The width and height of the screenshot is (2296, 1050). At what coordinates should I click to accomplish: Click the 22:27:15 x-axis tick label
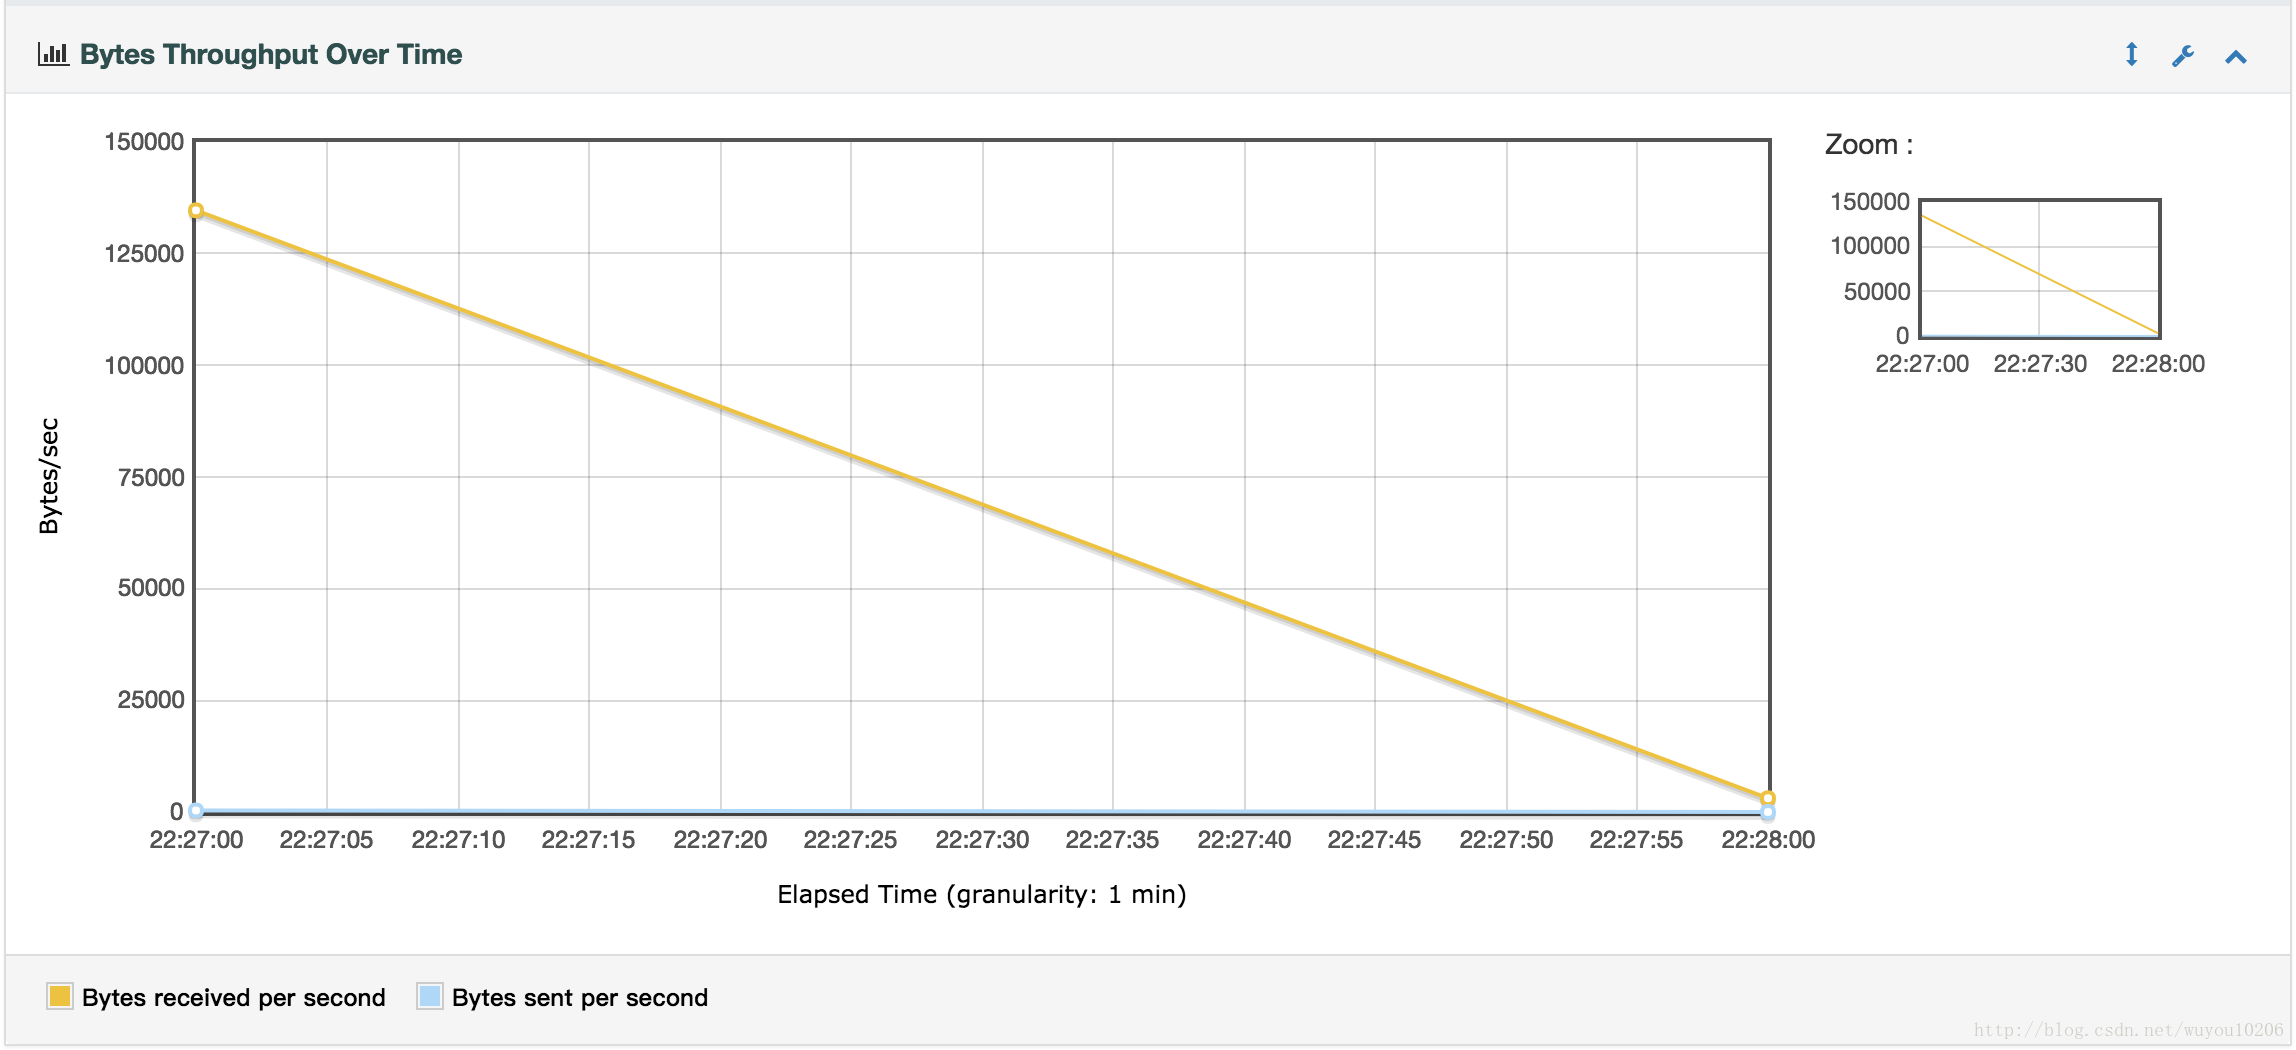tap(588, 840)
